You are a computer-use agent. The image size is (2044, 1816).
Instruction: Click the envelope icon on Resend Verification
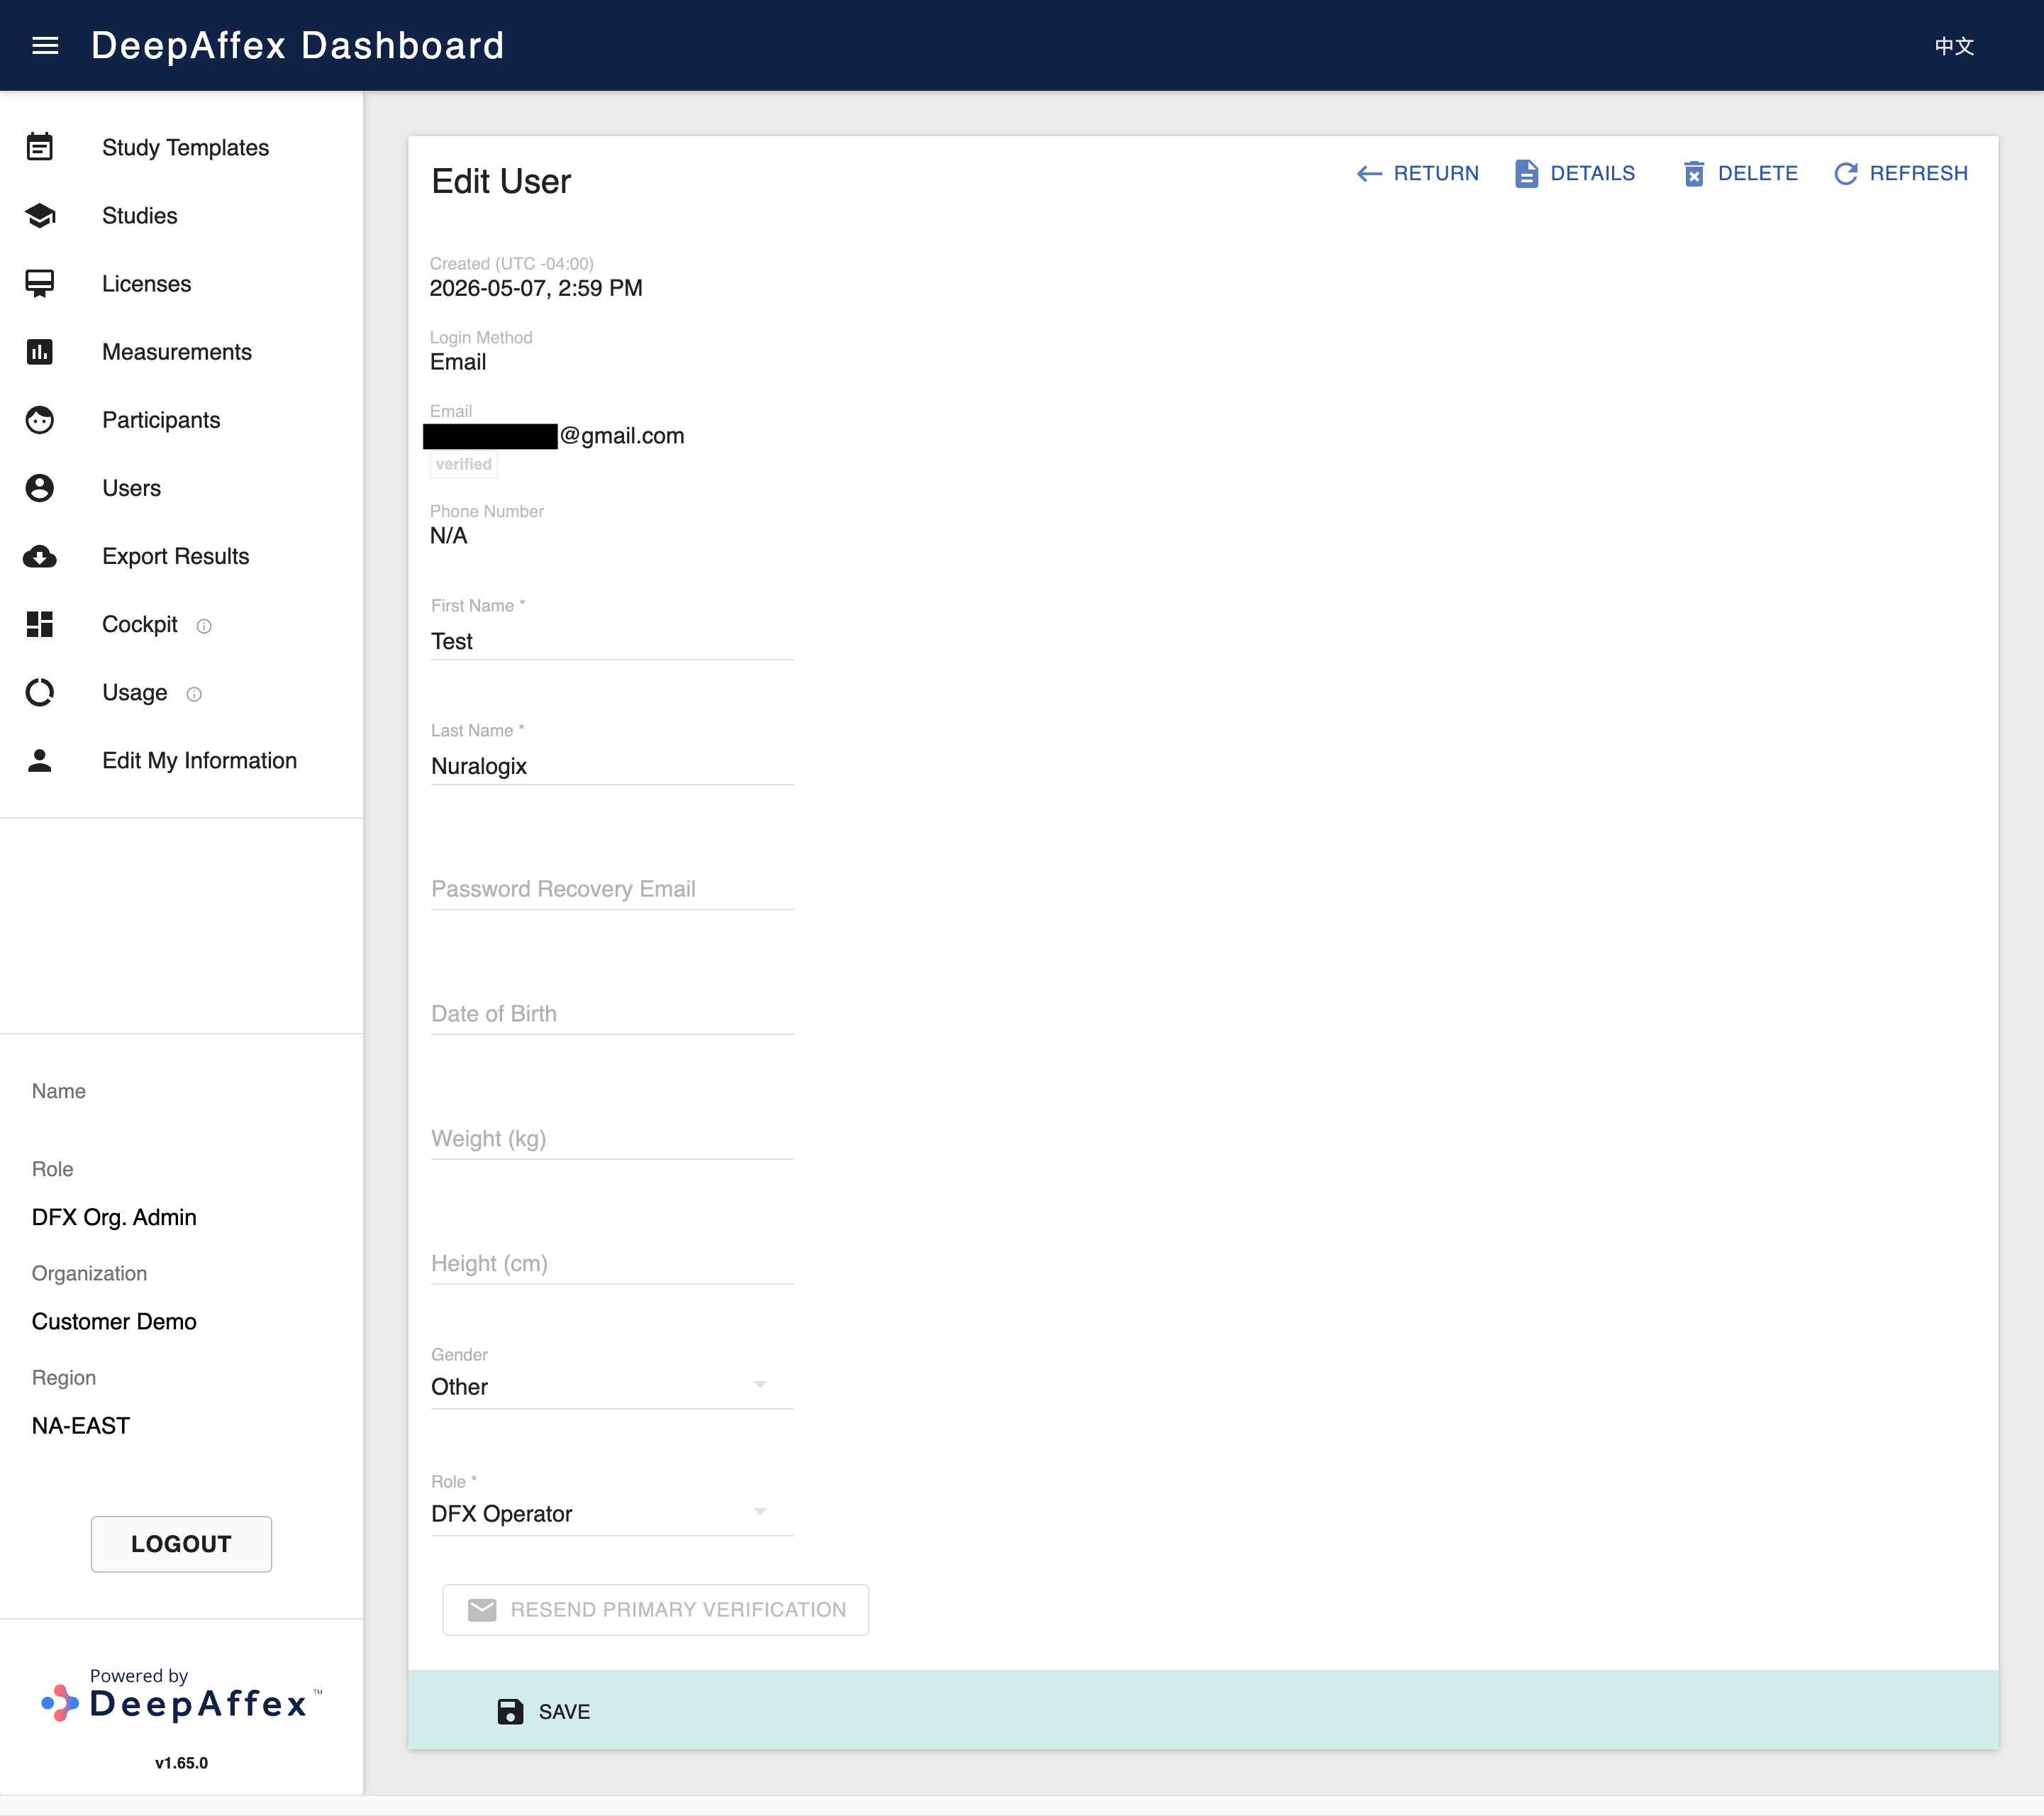point(482,1609)
